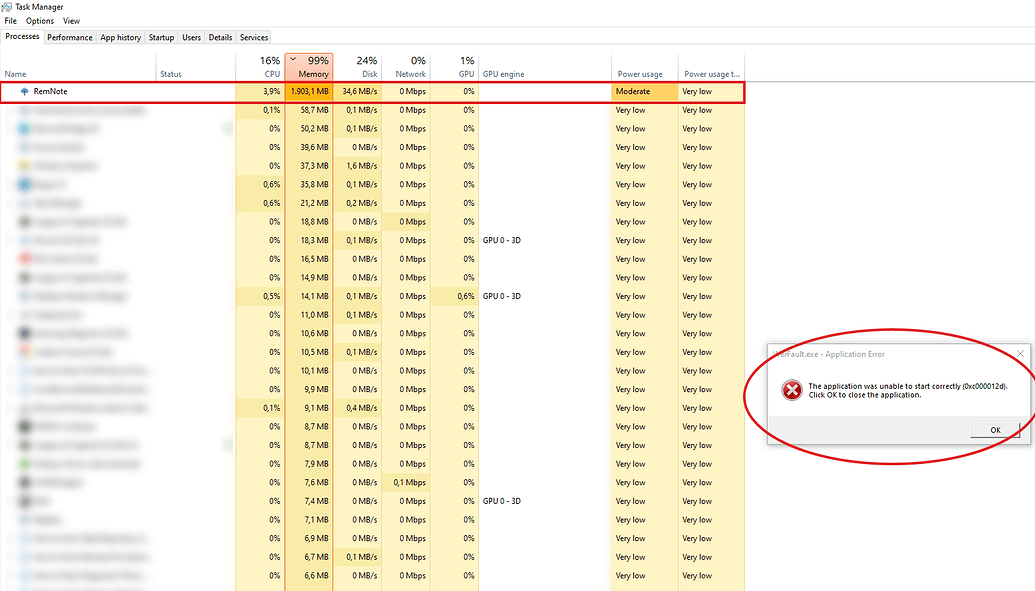Switch to the Performance tab
Viewport: 1035px width, 591px height.
click(69, 37)
